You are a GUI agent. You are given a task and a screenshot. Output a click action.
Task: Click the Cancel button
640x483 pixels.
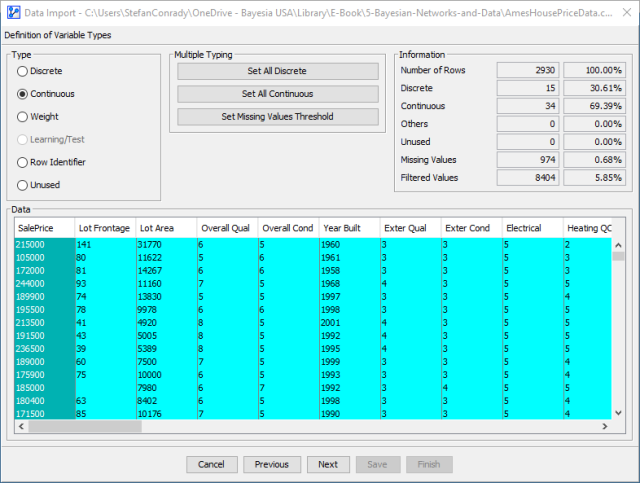211,464
